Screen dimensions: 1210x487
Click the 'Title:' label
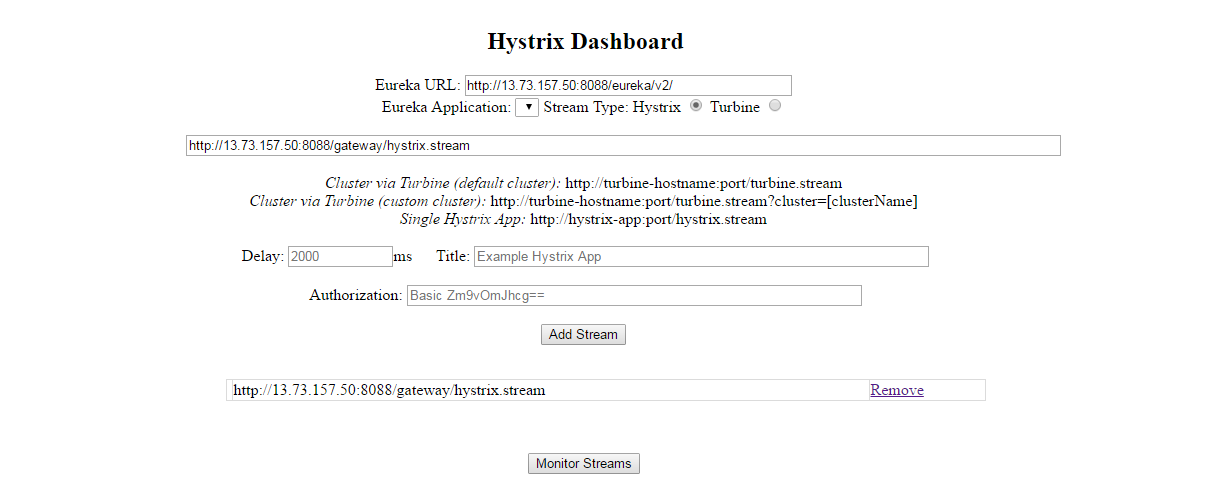(453, 257)
